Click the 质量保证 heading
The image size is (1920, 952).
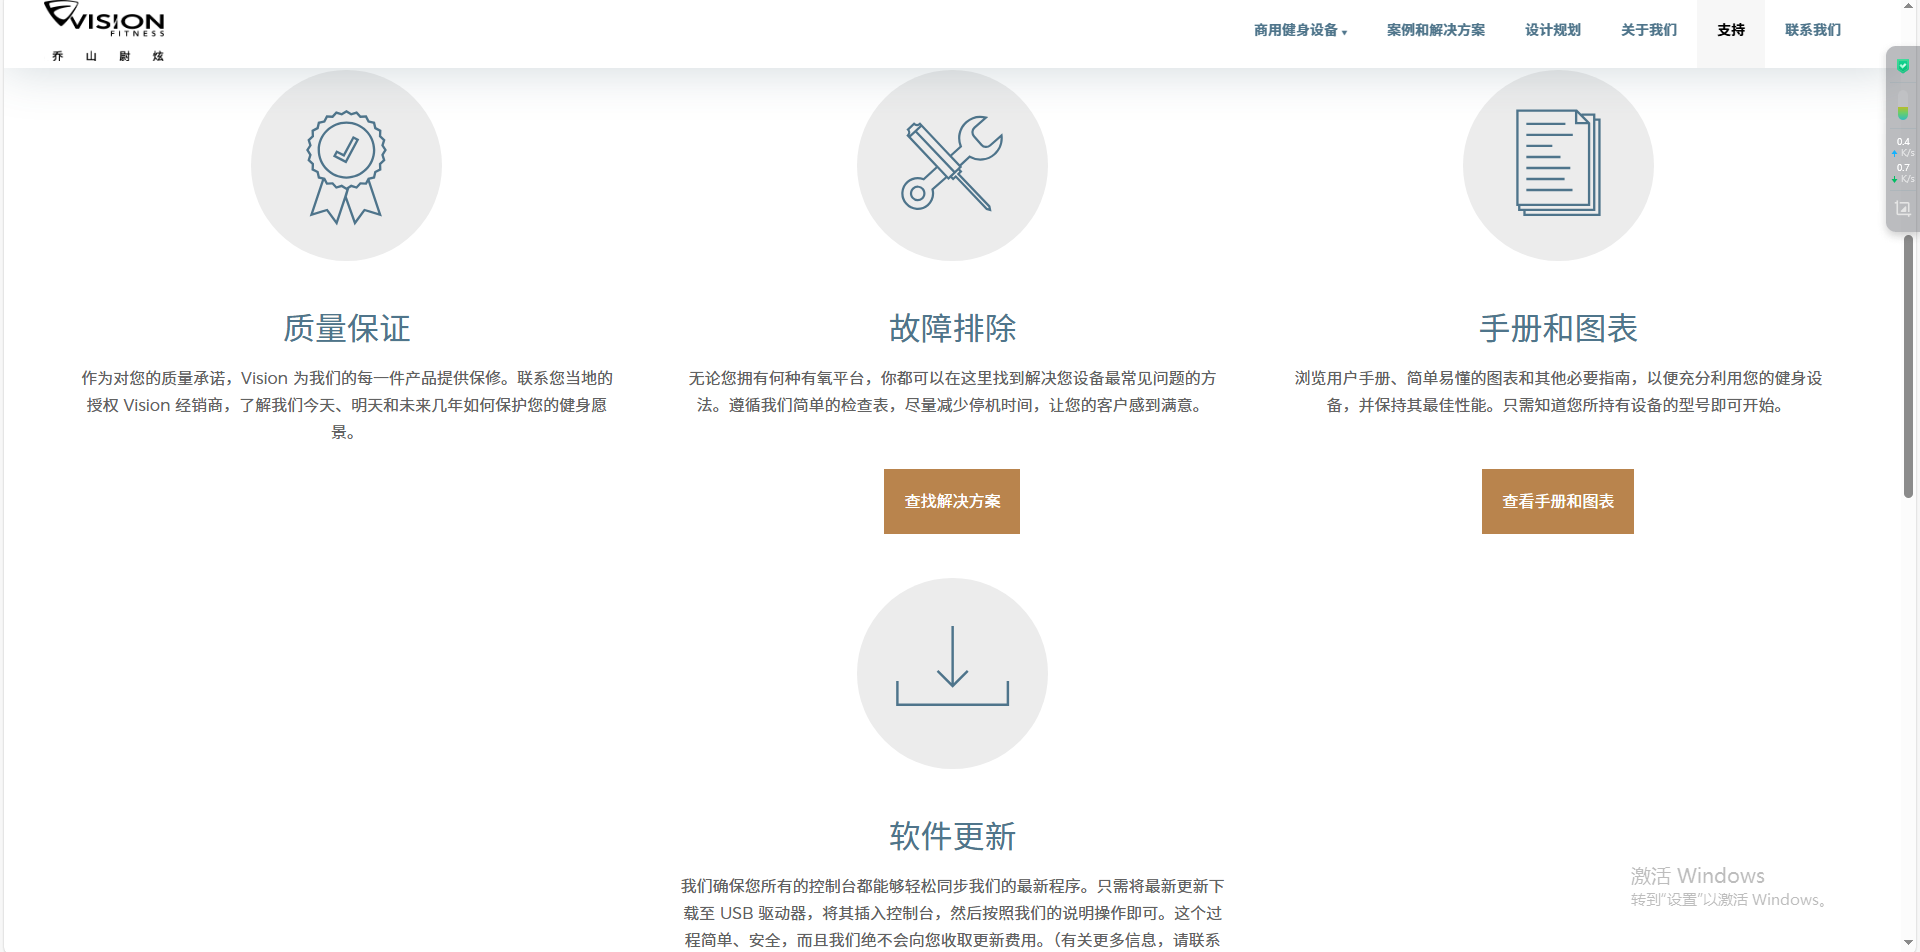click(x=346, y=328)
